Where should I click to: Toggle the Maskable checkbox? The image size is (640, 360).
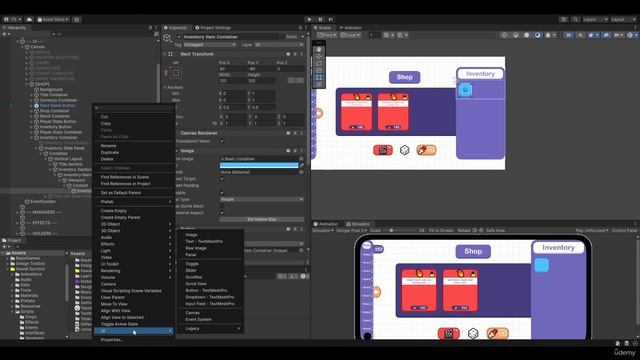(222, 192)
